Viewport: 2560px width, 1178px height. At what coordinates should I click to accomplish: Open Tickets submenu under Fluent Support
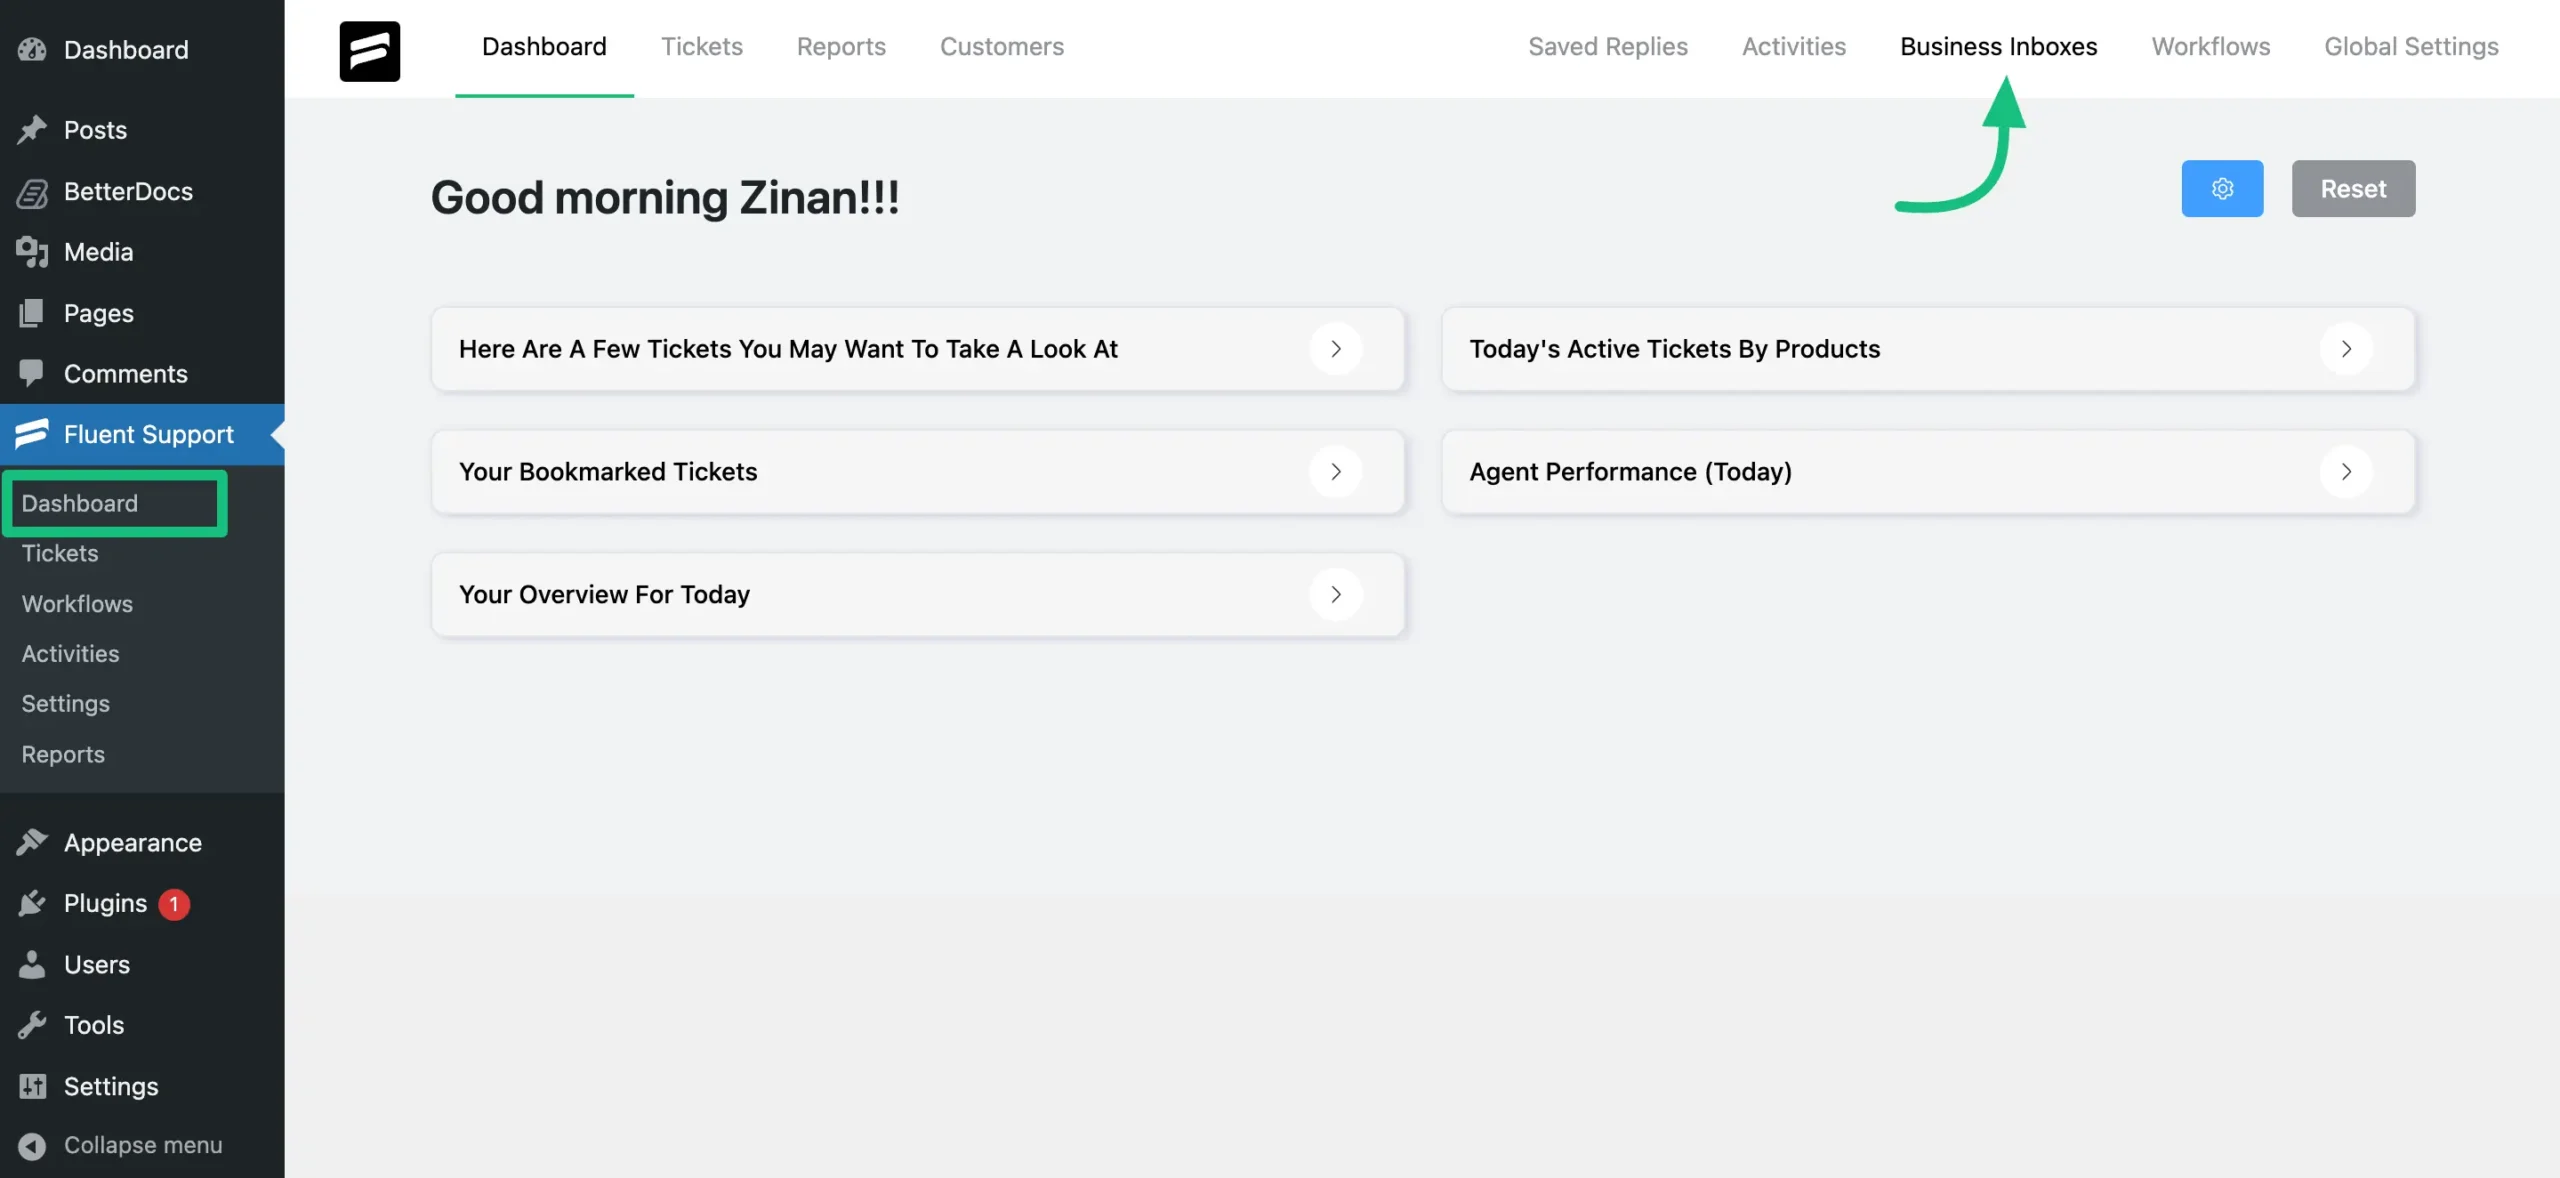pos(60,553)
